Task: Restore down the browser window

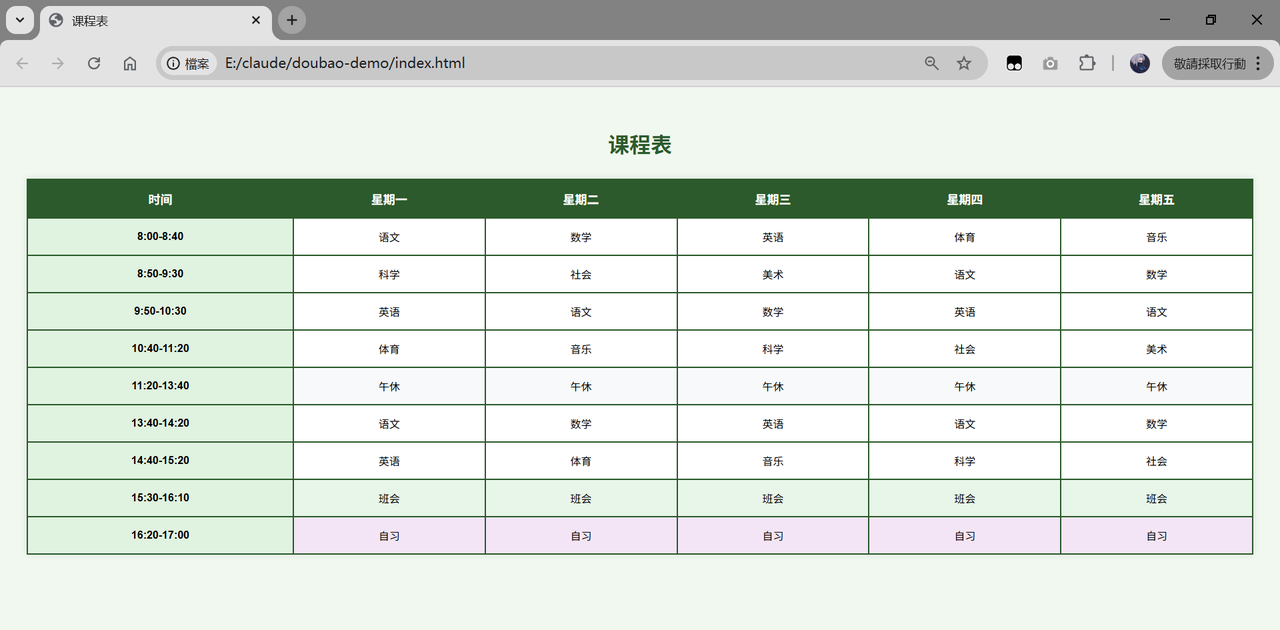Action: point(1211,20)
